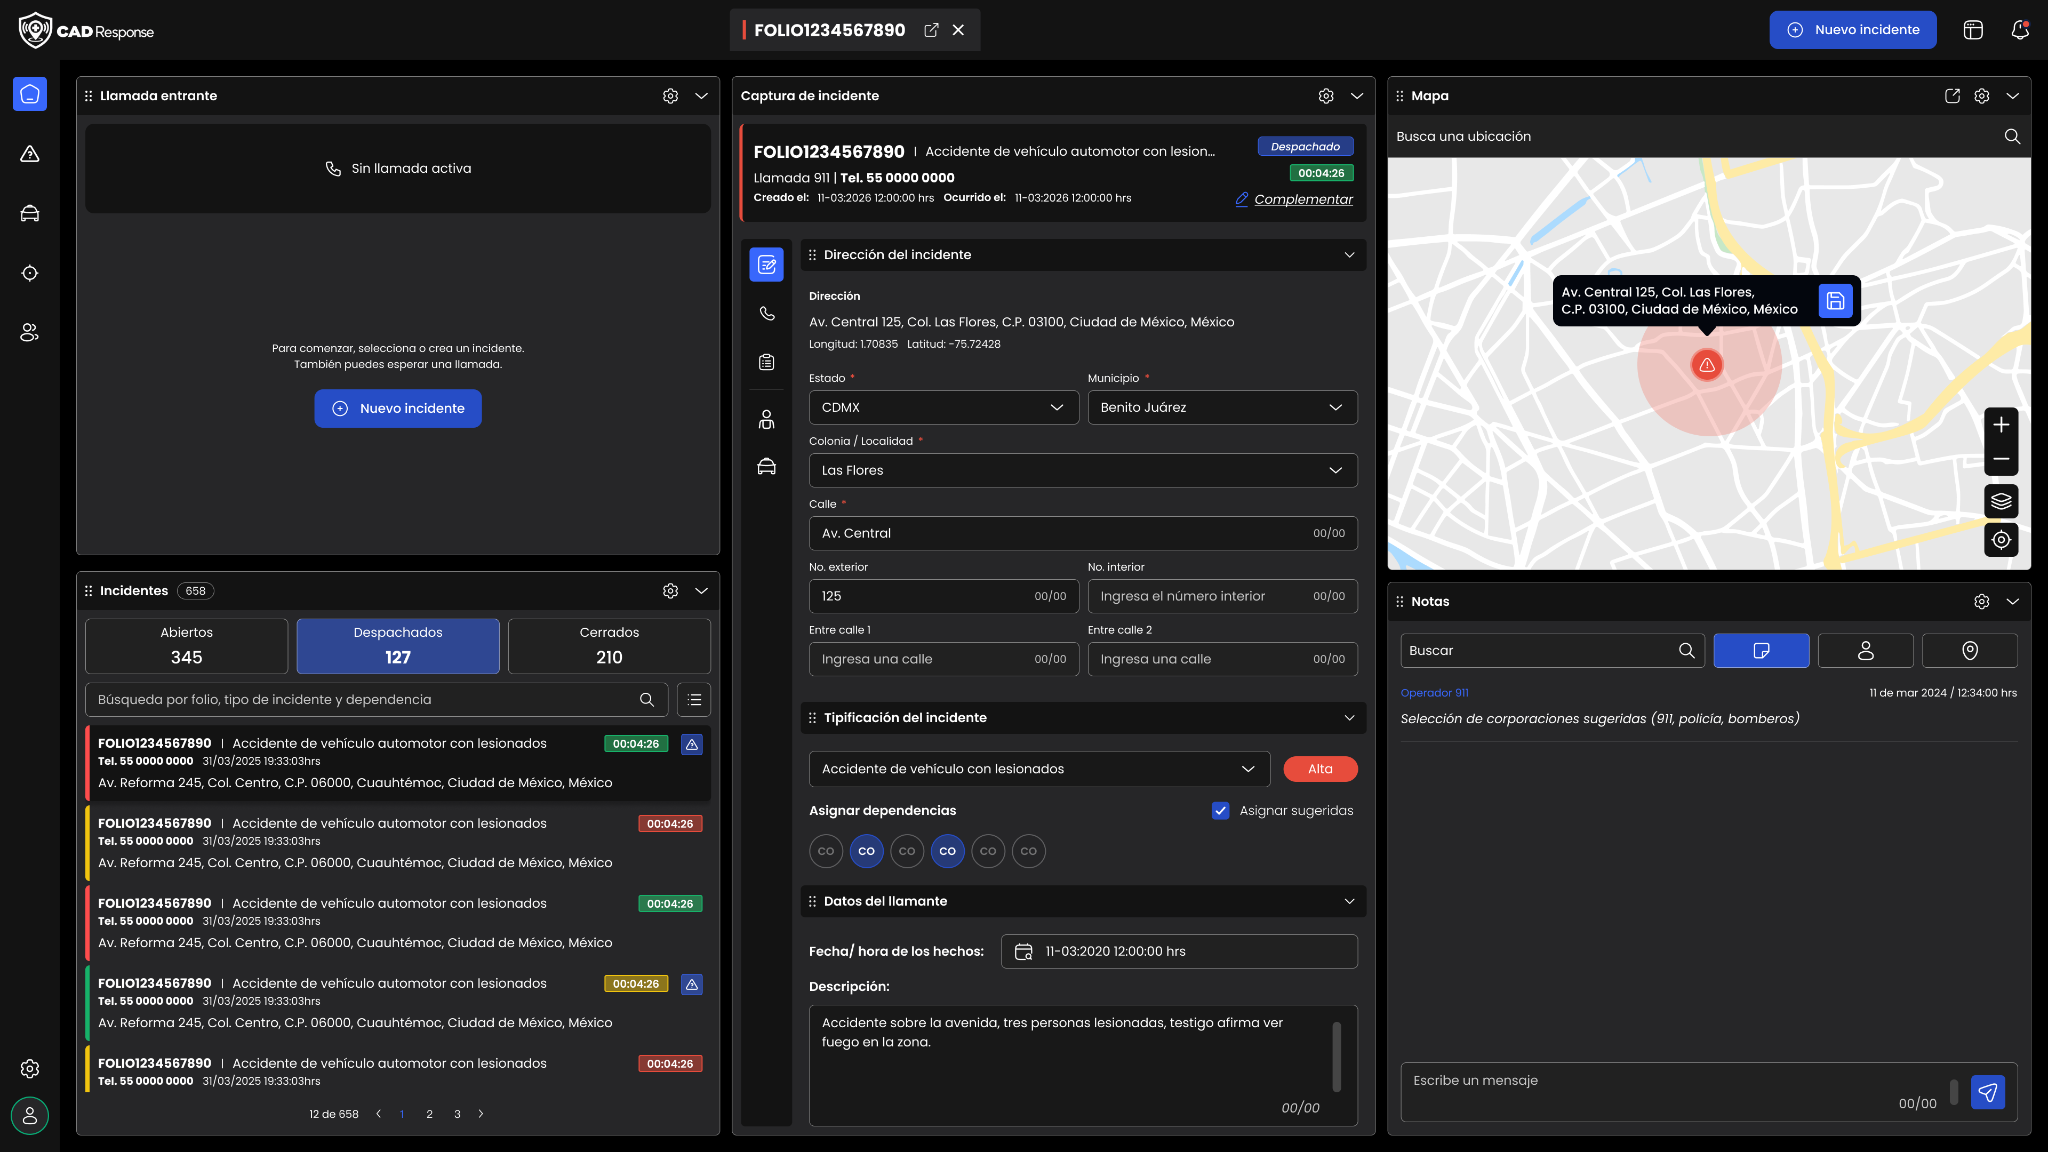The image size is (2048, 1152).
Task: Toggle the fifth CO dependency circle
Action: 988,851
